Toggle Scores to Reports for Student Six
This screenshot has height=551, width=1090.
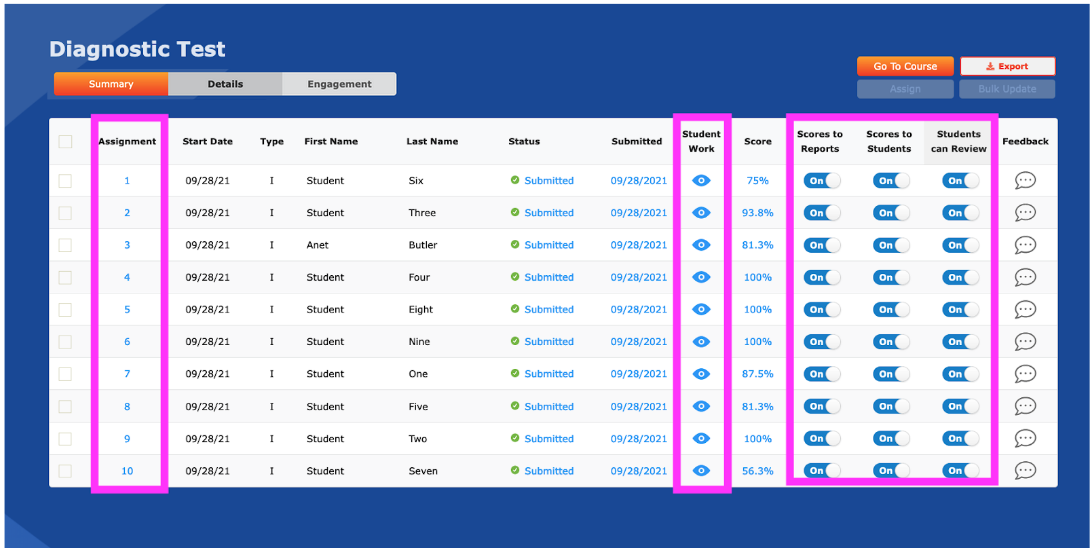click(x=822, y=181)
